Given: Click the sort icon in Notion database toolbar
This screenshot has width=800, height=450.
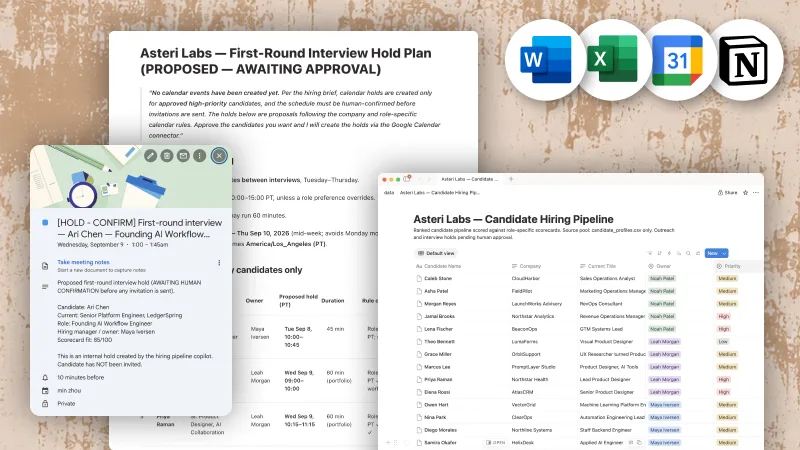Looking at the screenshot, I should coord(659,253).
